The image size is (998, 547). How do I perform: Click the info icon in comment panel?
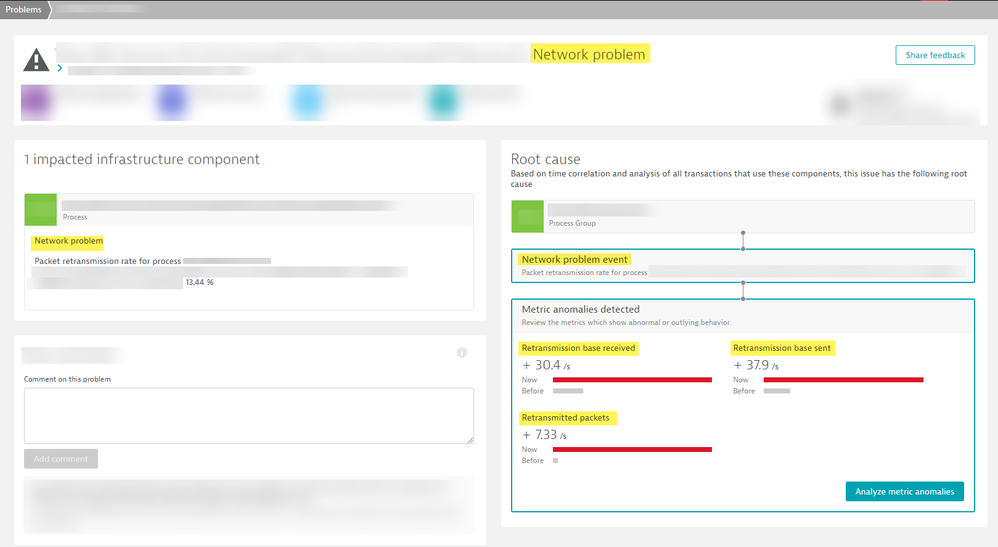(x=462, y=353)
